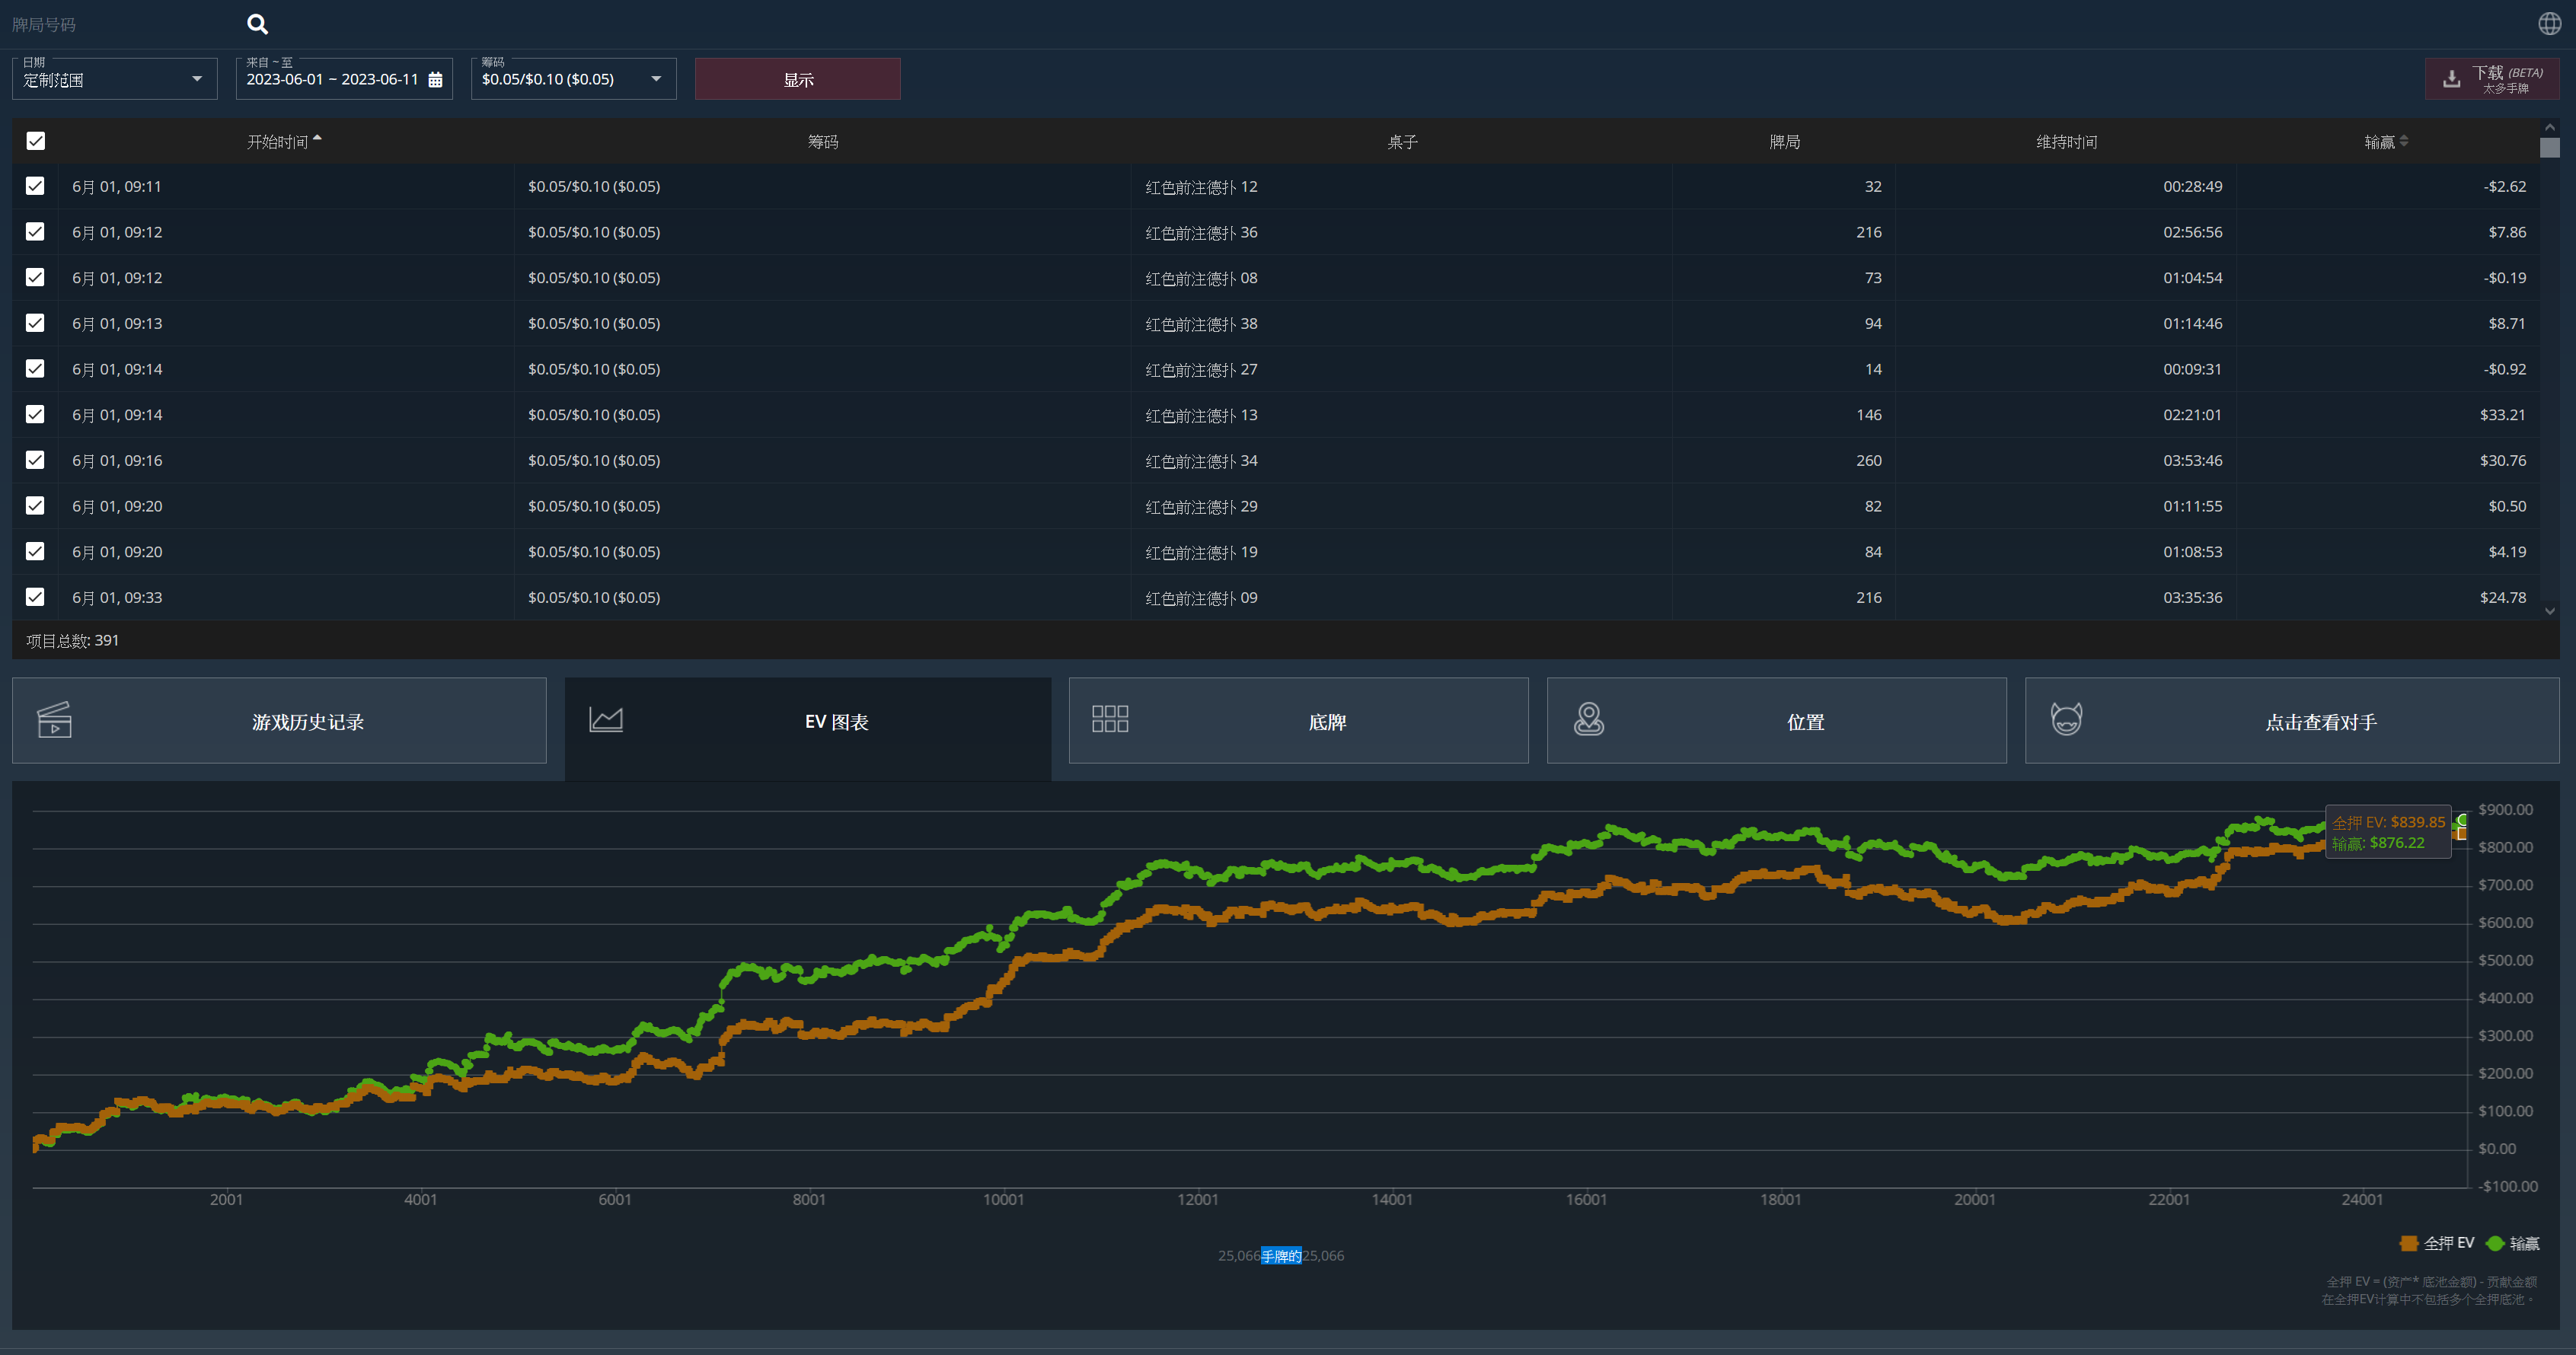Click the download arrow icon

tap(2451, 79)
